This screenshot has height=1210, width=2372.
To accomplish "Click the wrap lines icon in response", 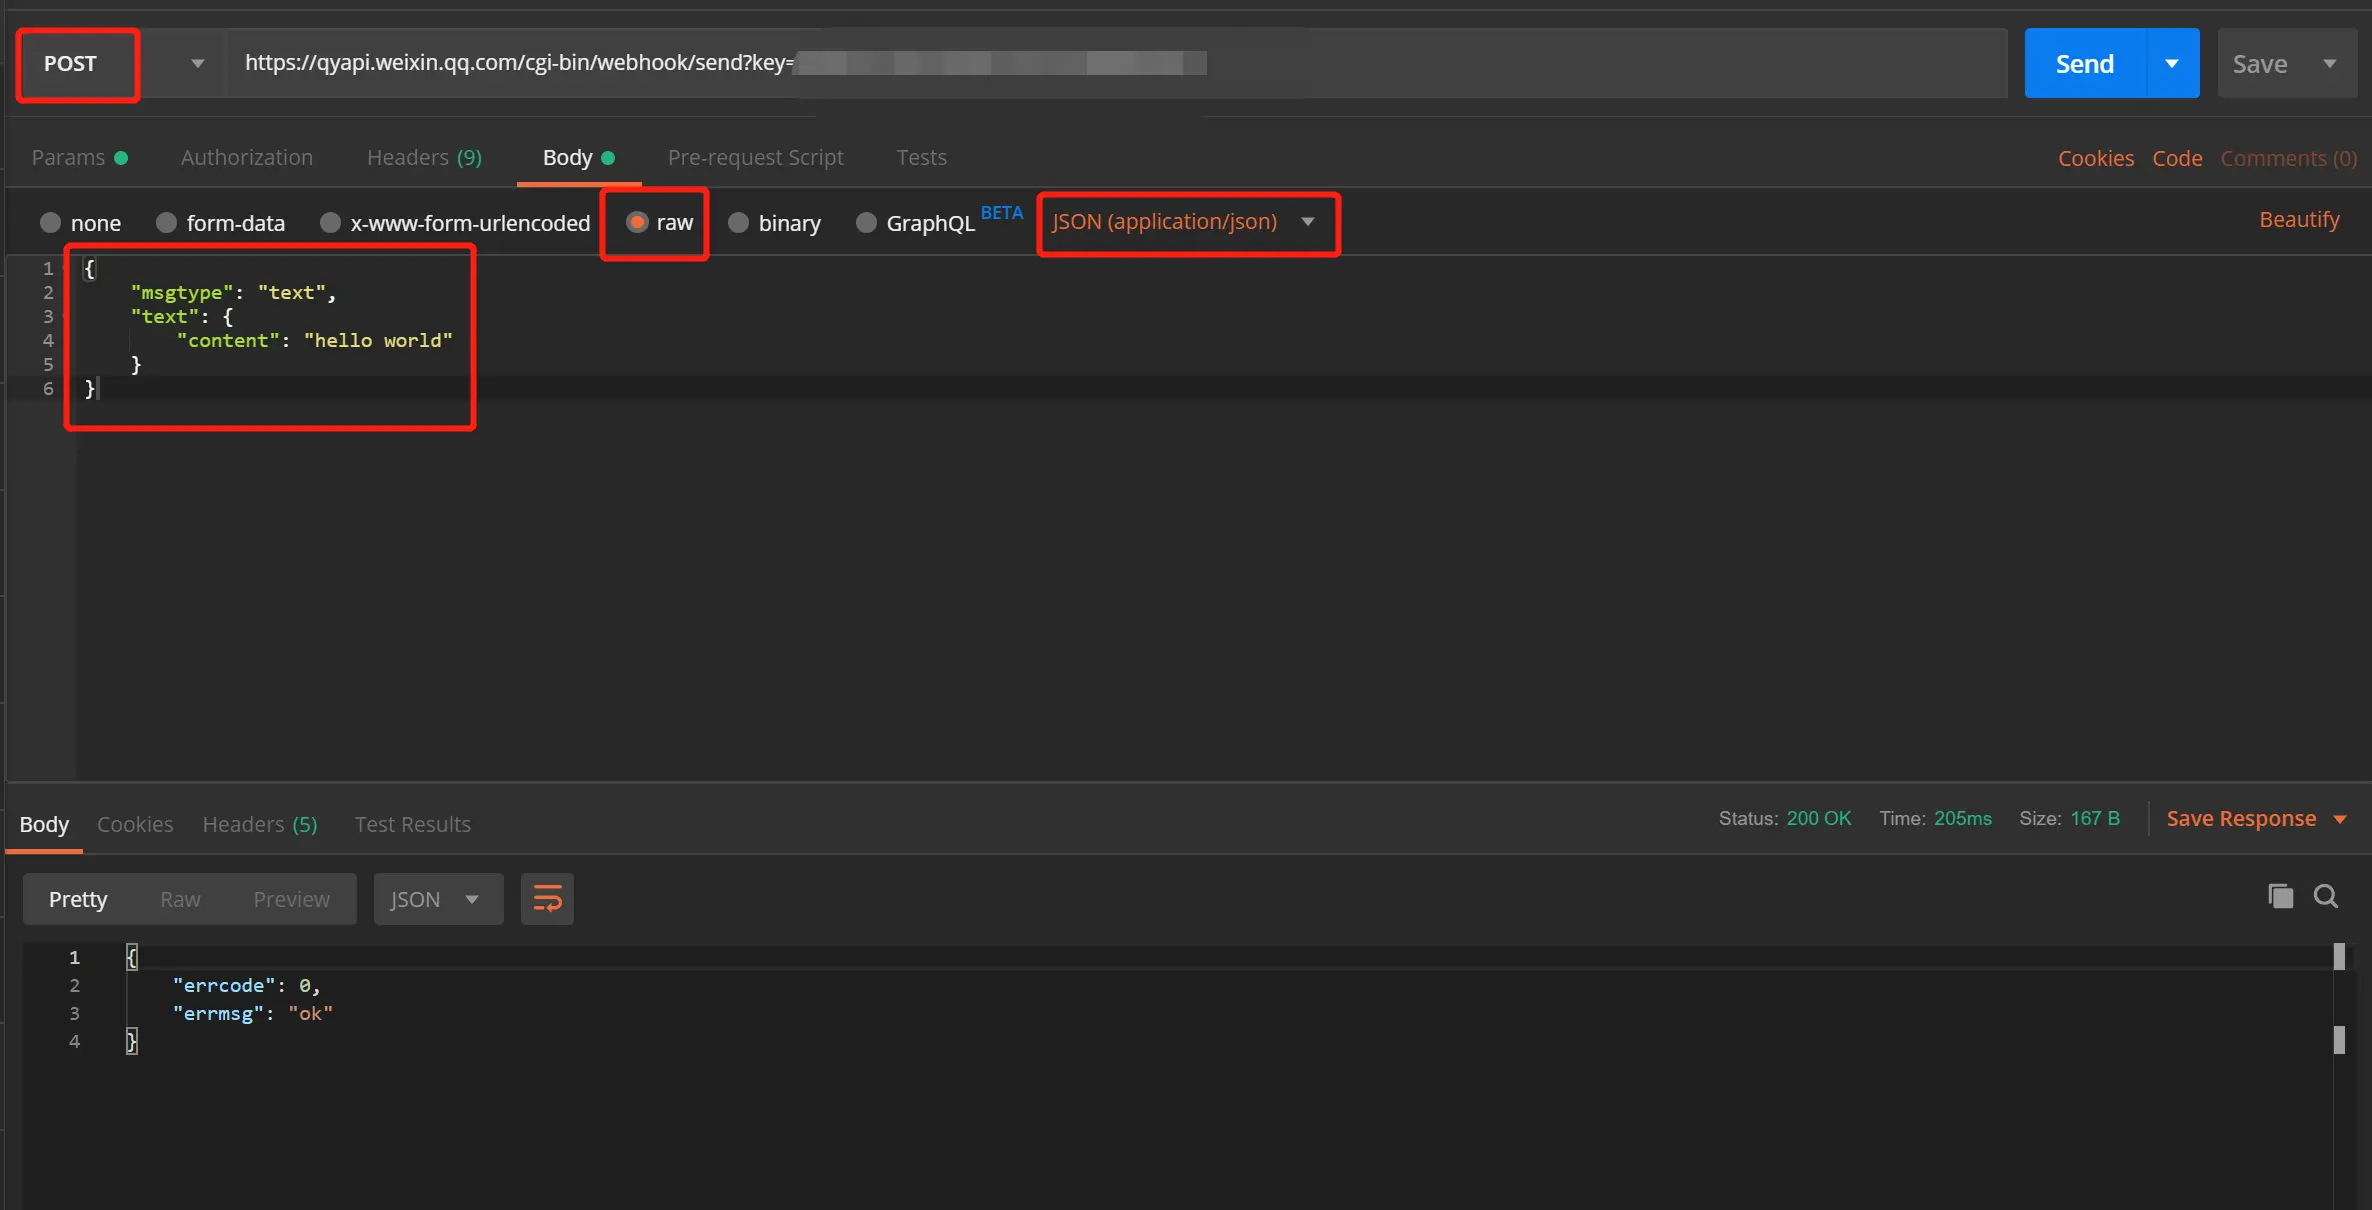I will 547,898.
